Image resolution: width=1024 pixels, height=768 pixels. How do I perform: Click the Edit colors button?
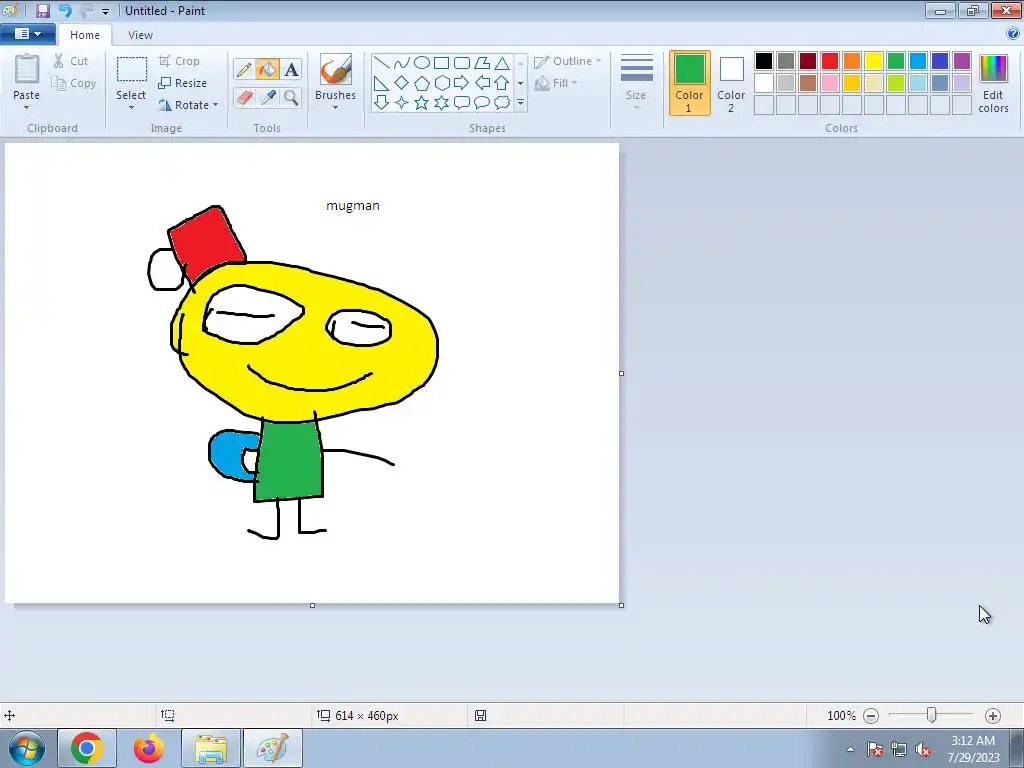tap(993, 83)
